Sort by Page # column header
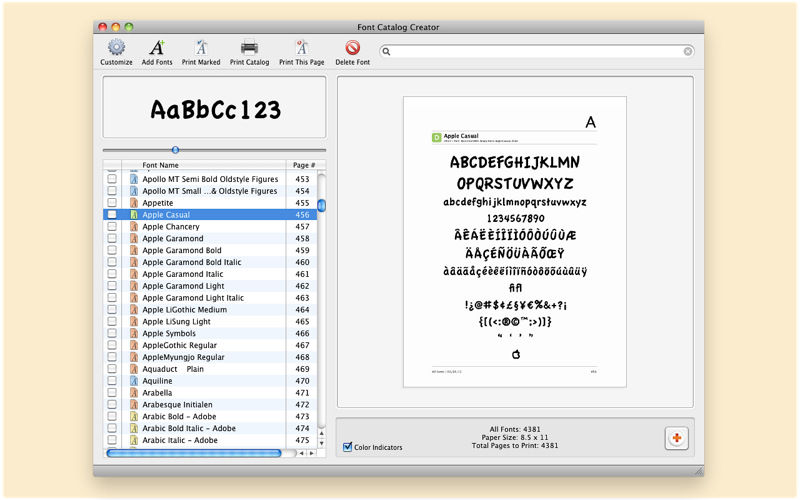 304,165
